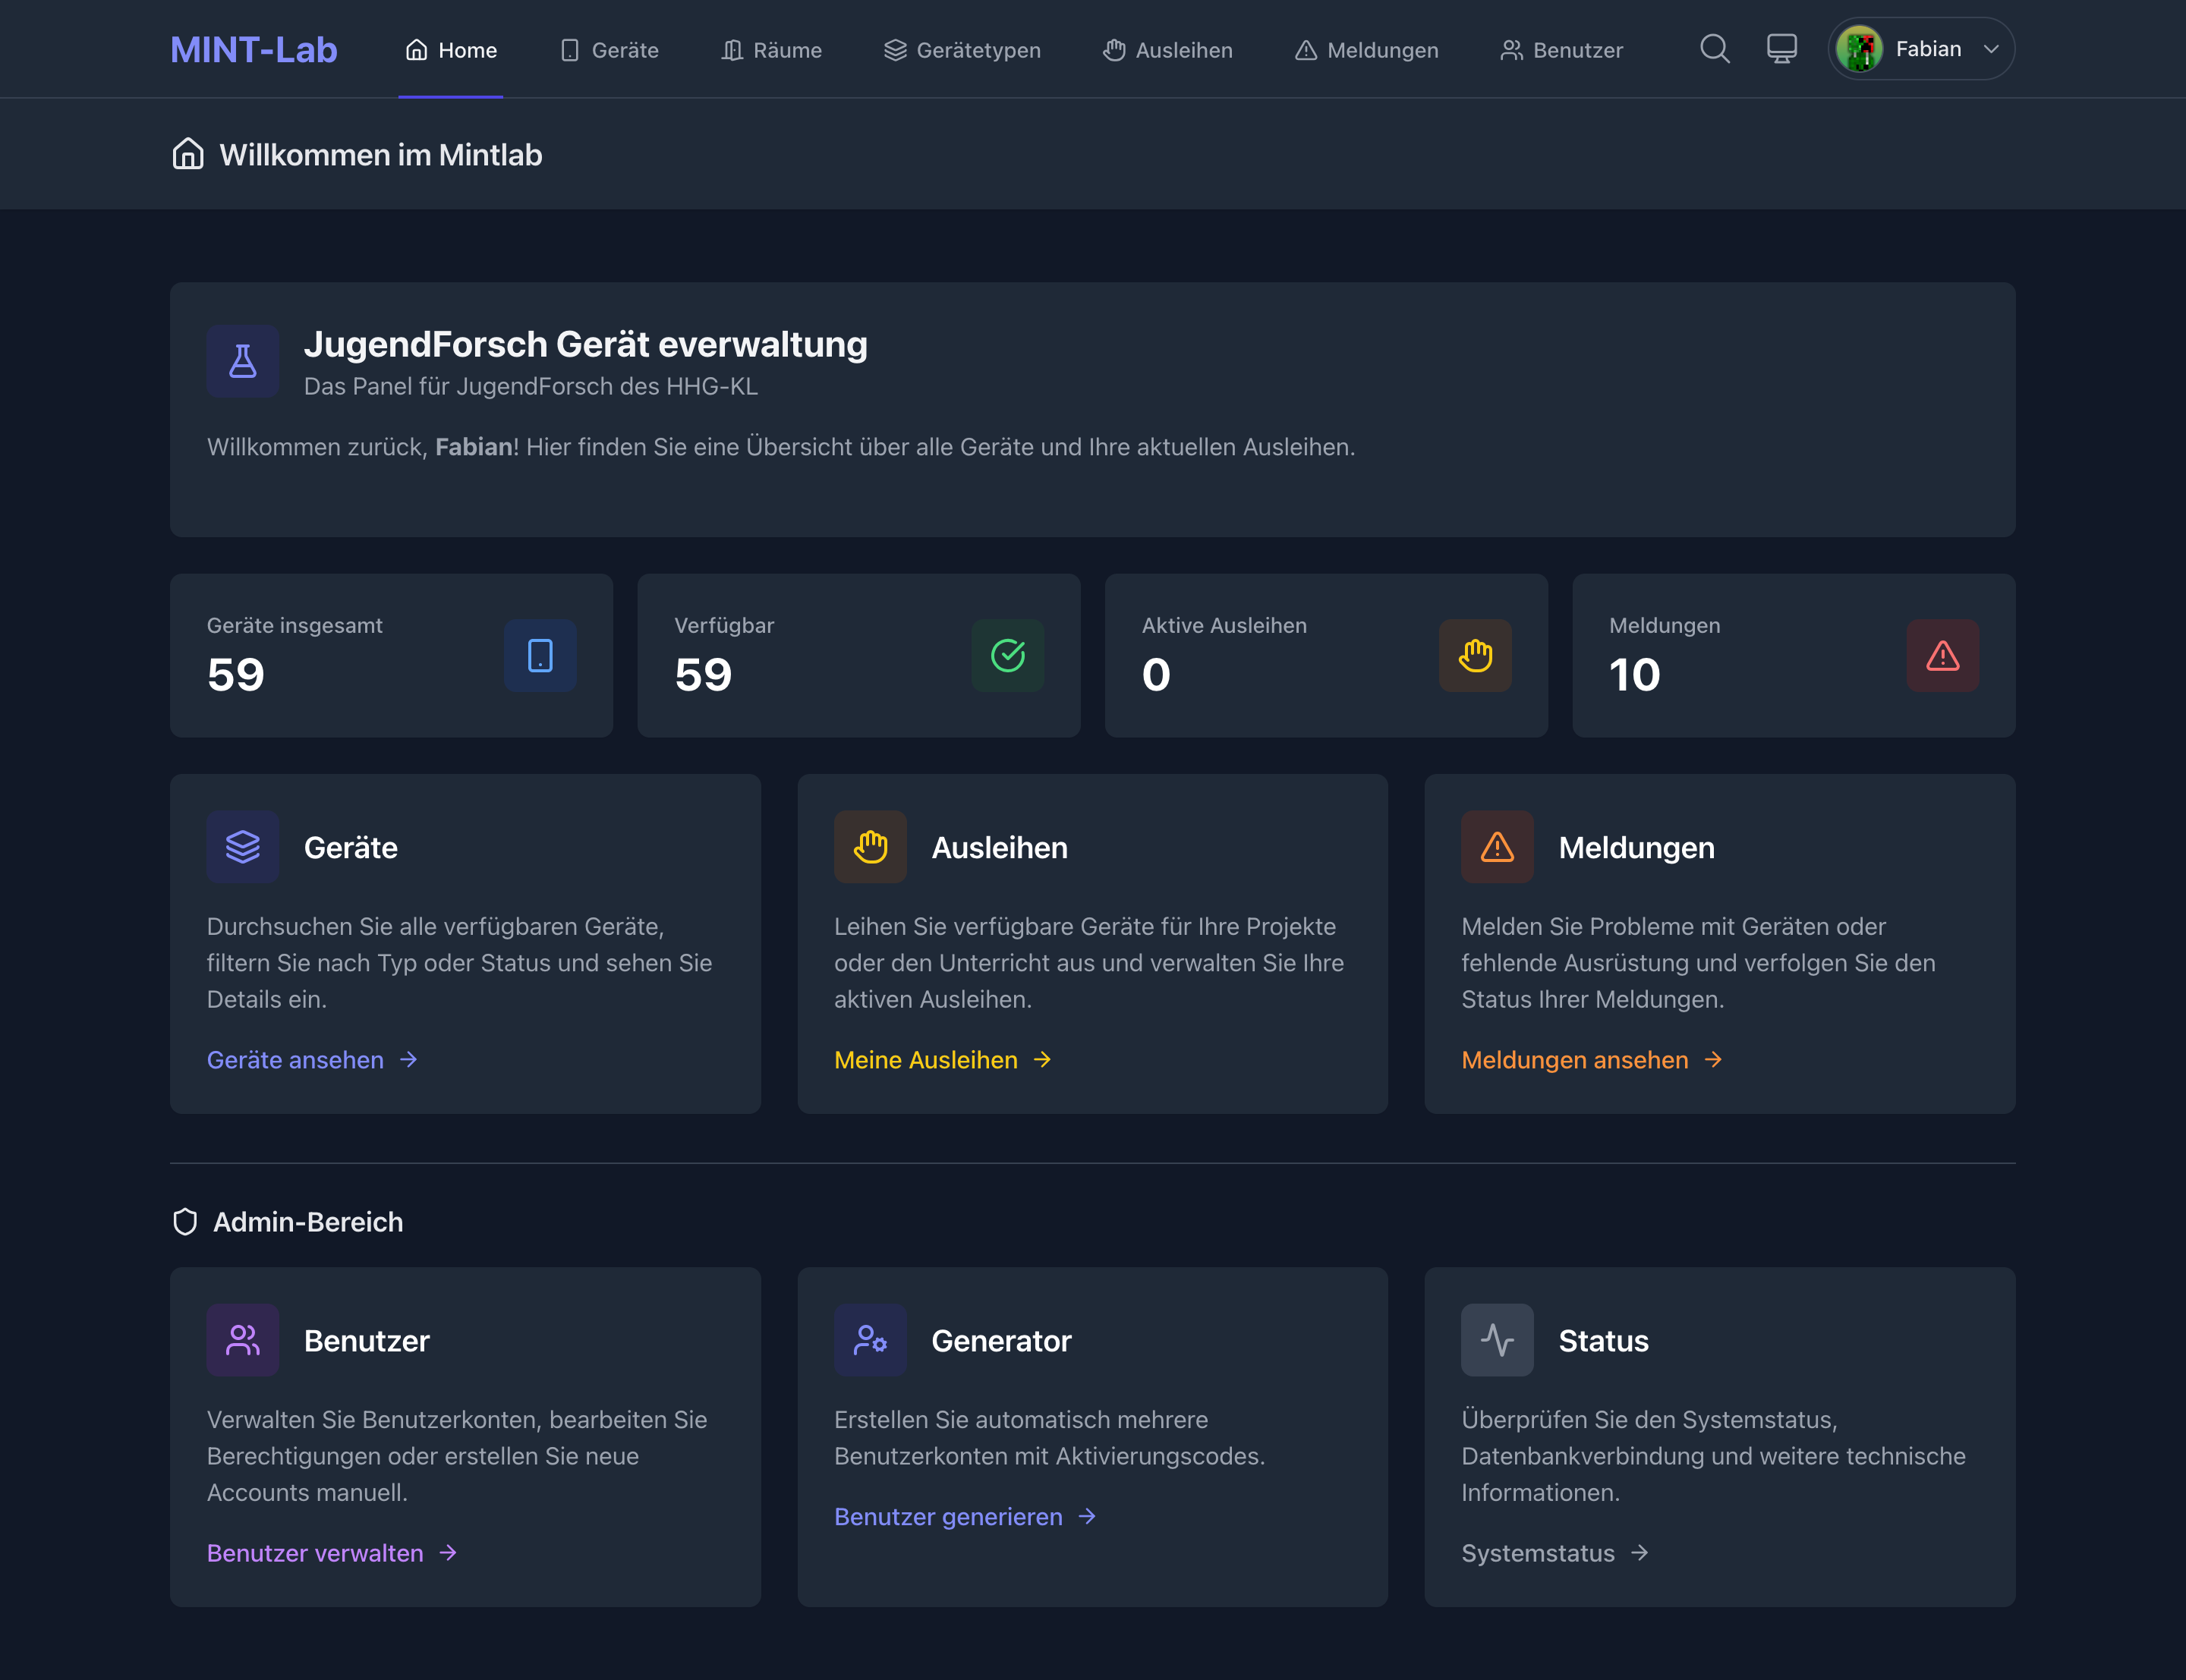Screen dimensions: 2186x1680
Task: Click the users icon on the Benutzer card
Action: click(x=243, y=1339)
